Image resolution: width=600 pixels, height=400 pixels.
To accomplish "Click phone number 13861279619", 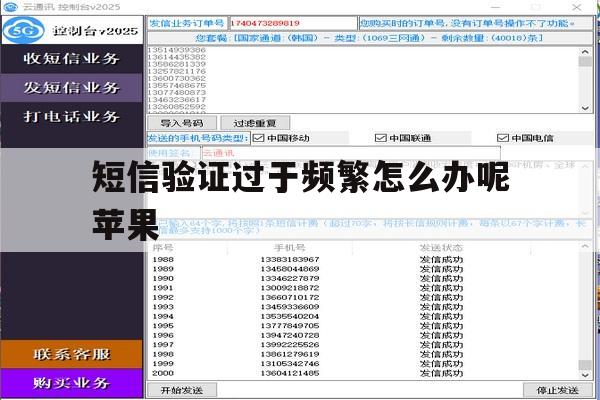I will coord(290,354).
